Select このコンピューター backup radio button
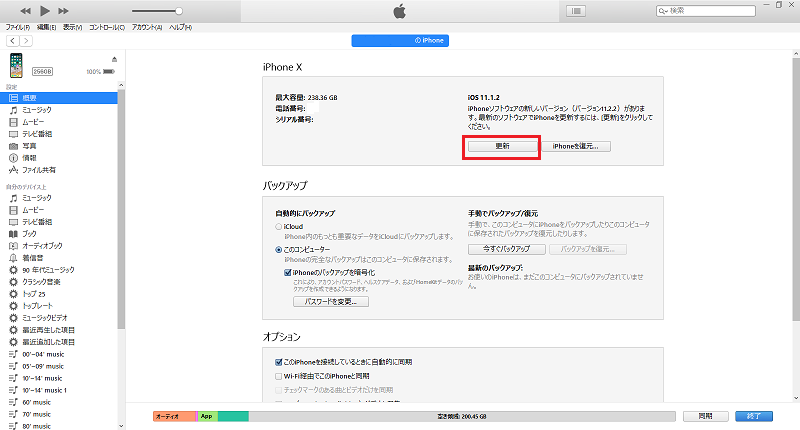This screenshot has width=800, height=430. point(279,249)
